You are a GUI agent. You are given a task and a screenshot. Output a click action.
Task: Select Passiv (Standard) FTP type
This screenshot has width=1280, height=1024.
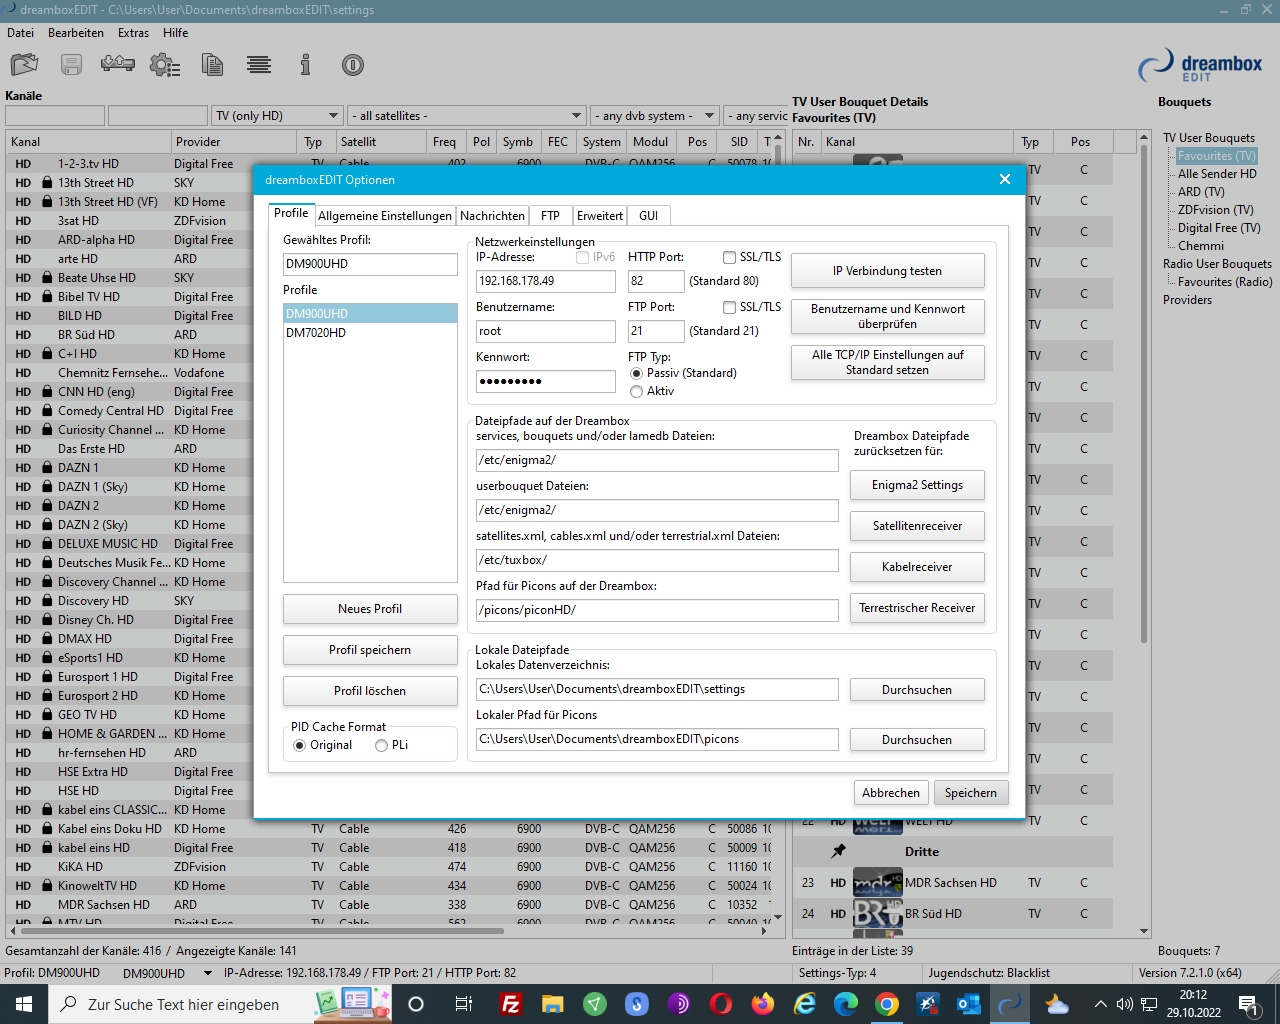tap(636, 373)
